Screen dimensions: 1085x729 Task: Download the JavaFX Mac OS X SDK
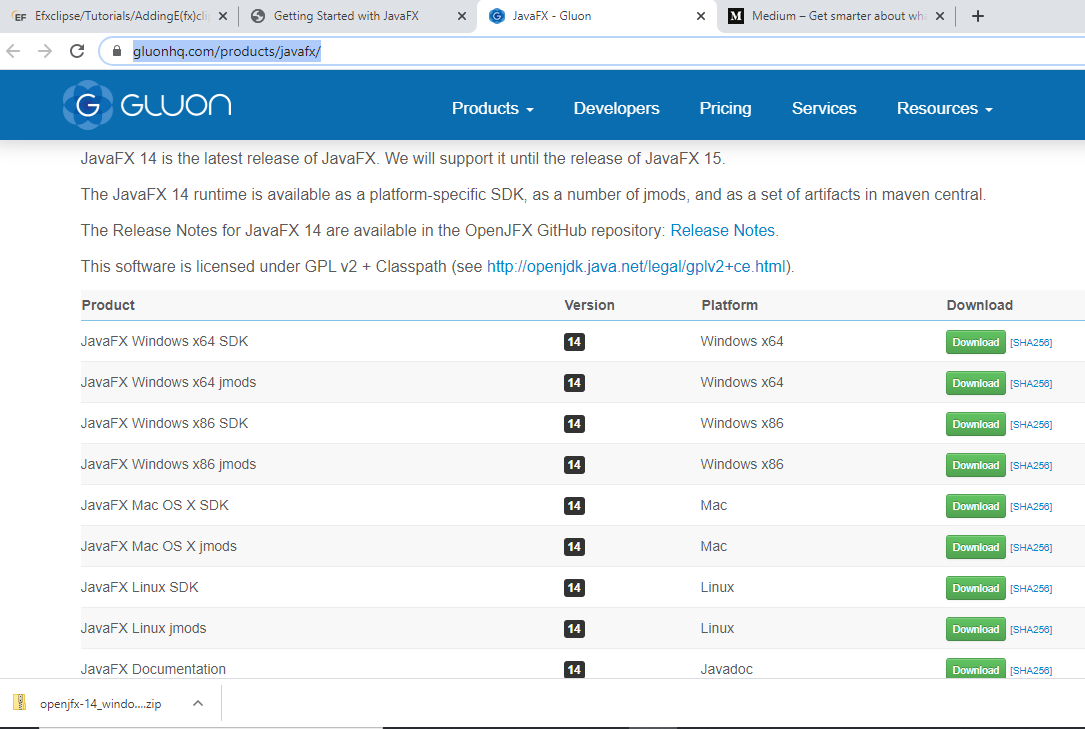tap(975, 506)
